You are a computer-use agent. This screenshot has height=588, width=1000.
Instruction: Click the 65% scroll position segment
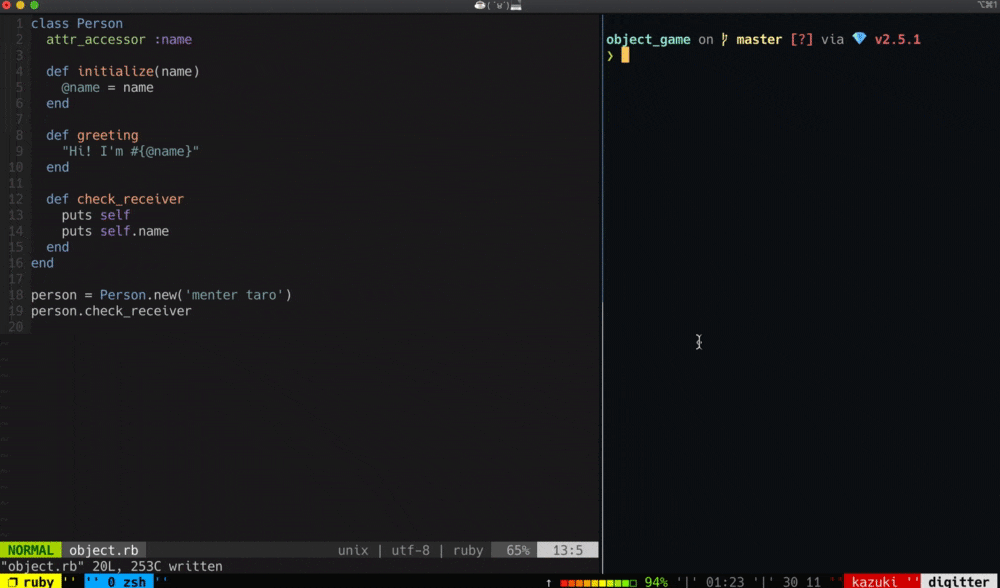(x=515, y=549)
